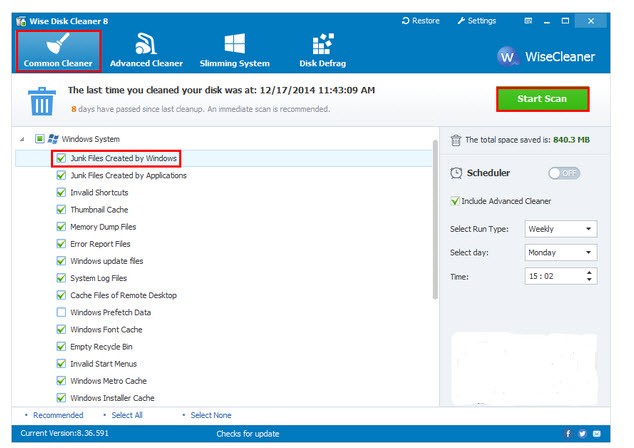
Task: Uncheck Invalid Start Menus
Action: (x=61, y=363)
